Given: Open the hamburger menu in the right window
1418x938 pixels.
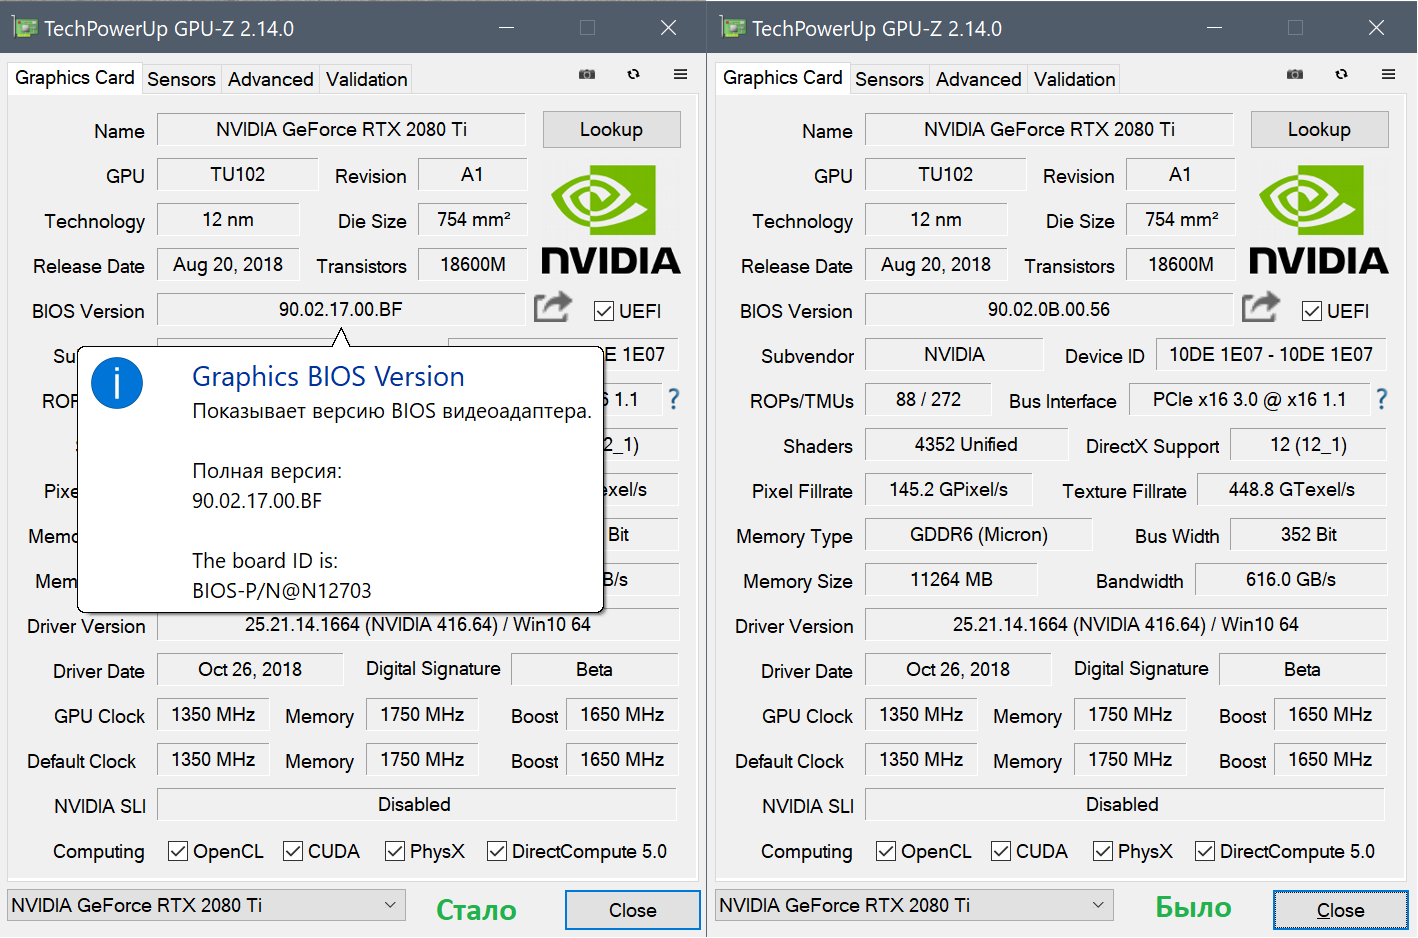Looking at the screenshot, I should 1388,74.
